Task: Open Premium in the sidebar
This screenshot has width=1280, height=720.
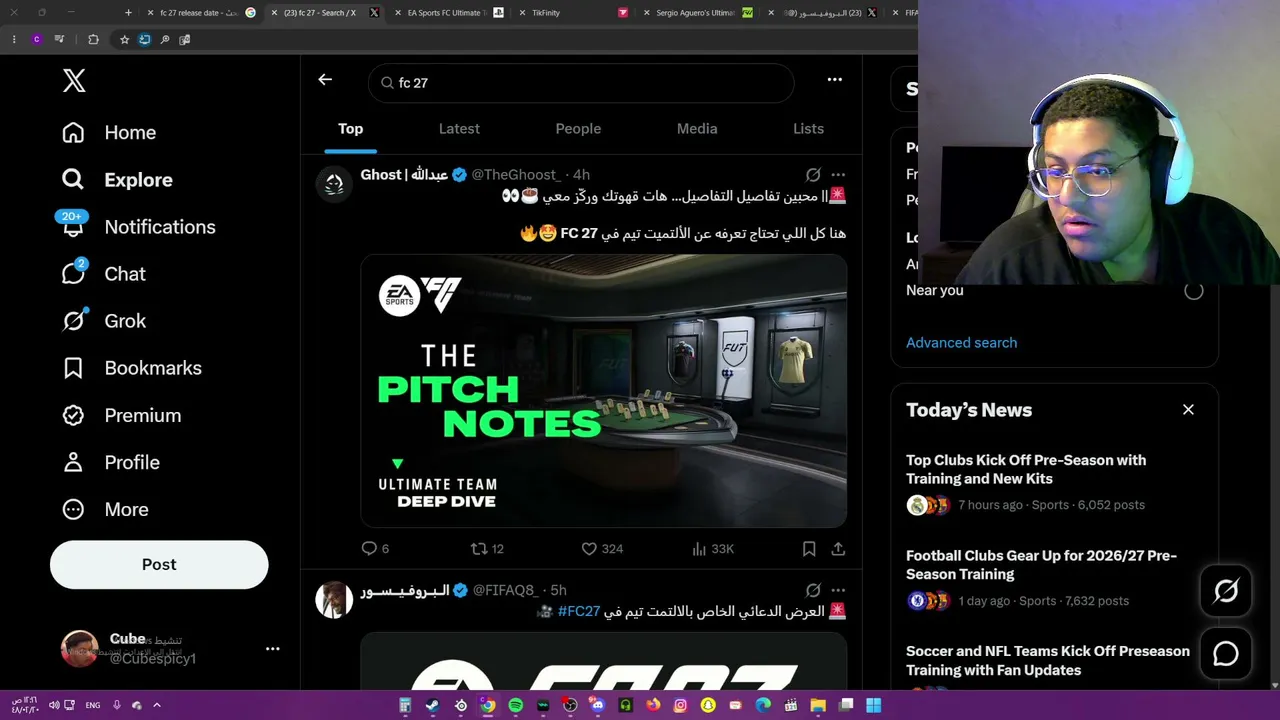Action: tap(122, 415)
